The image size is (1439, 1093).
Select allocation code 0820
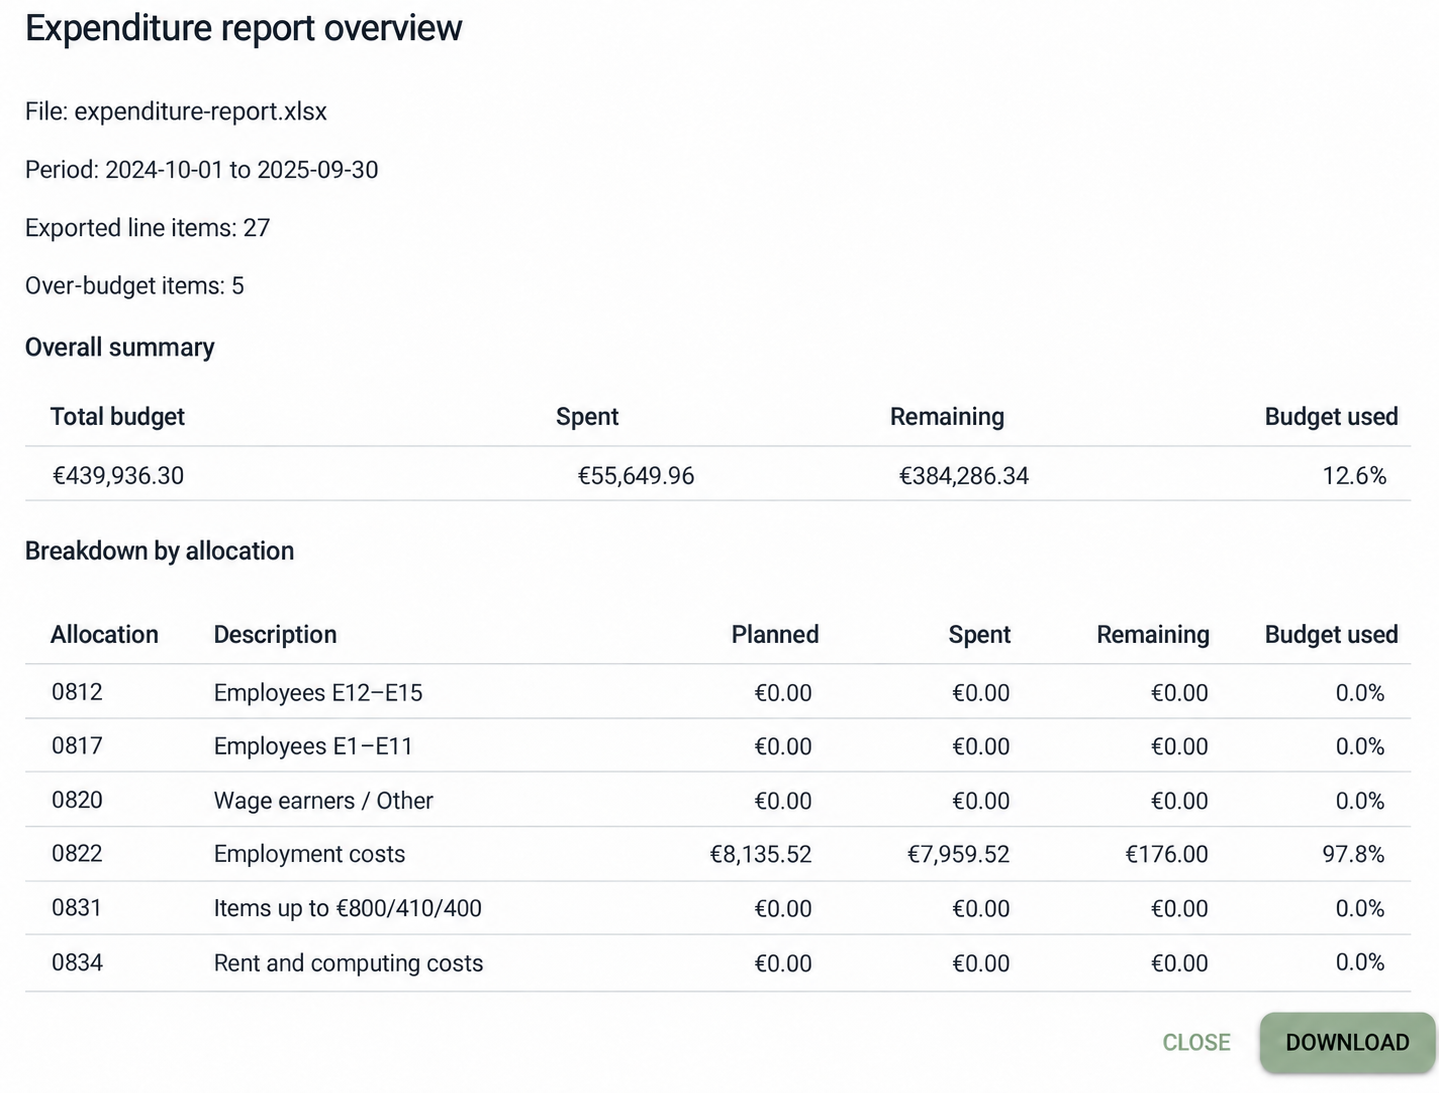coord(77,800)
